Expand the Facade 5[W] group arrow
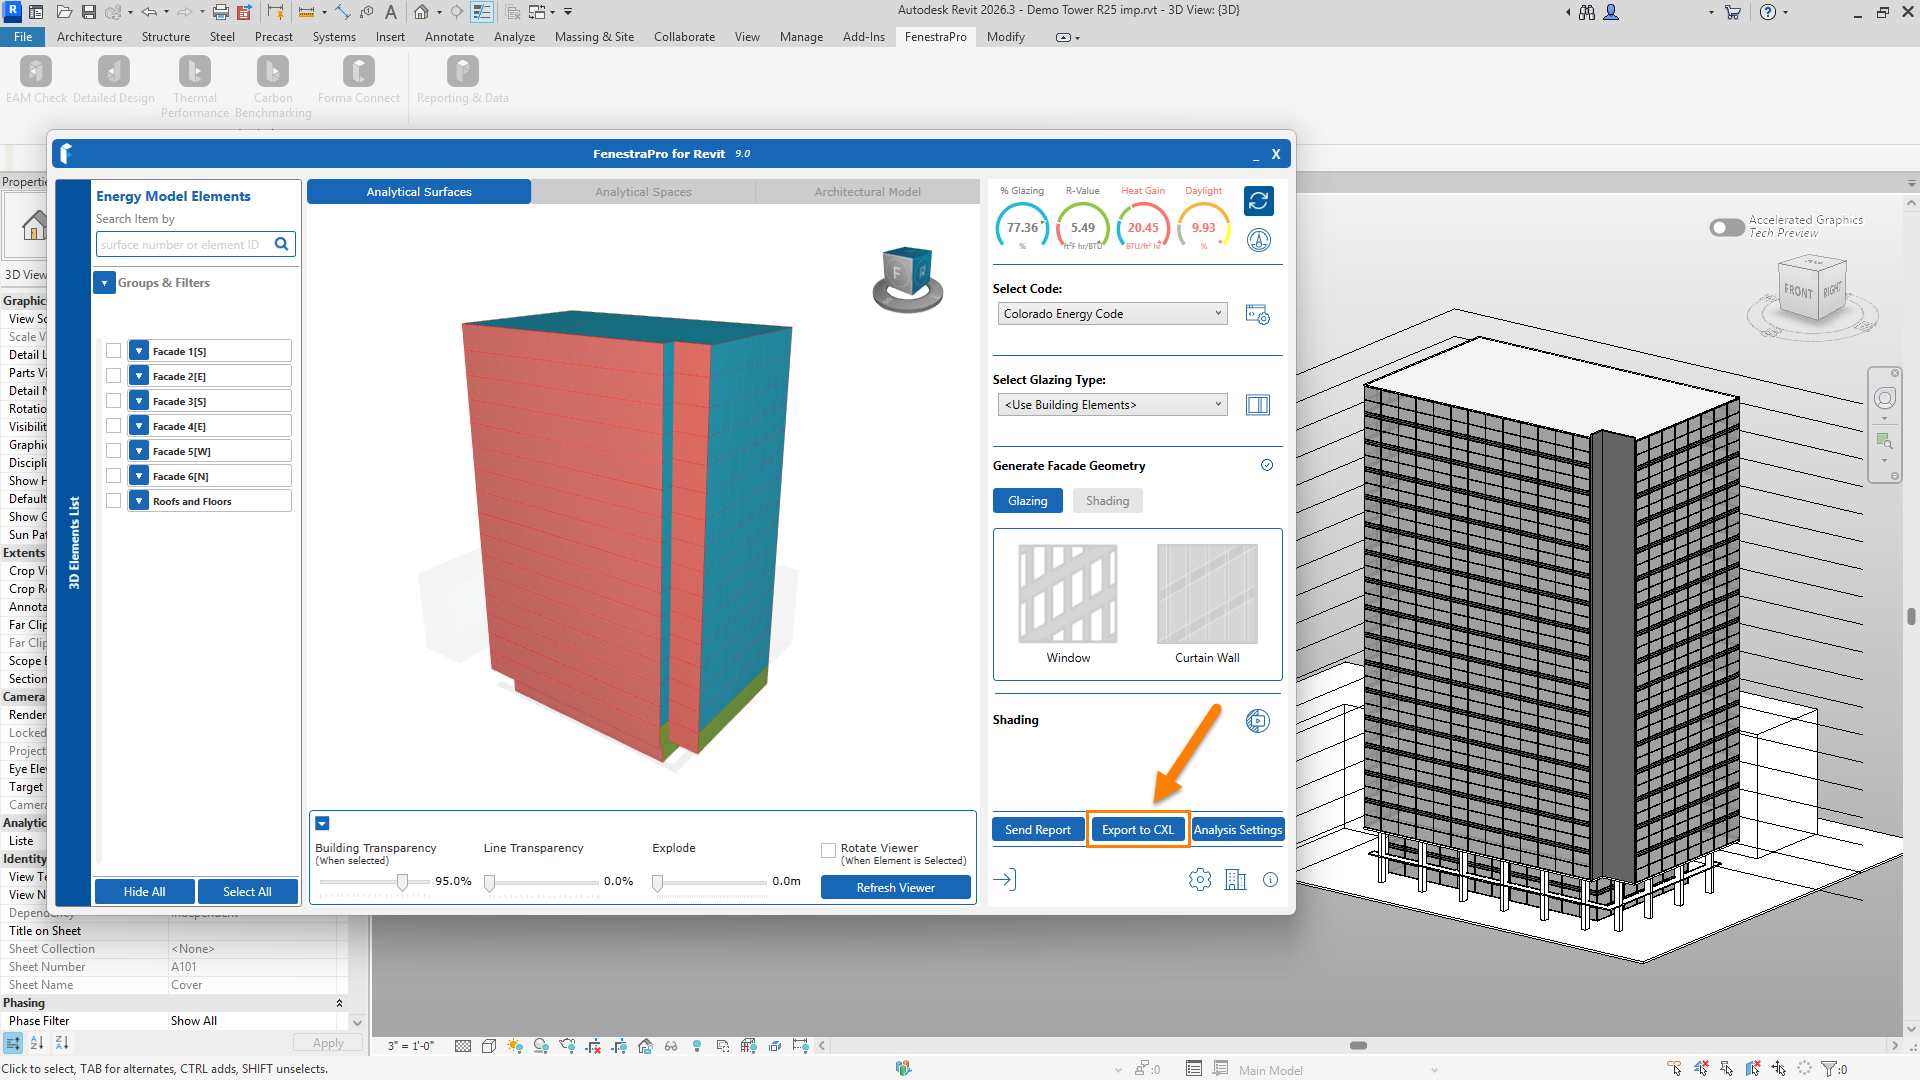 click(x=139, y=451)
